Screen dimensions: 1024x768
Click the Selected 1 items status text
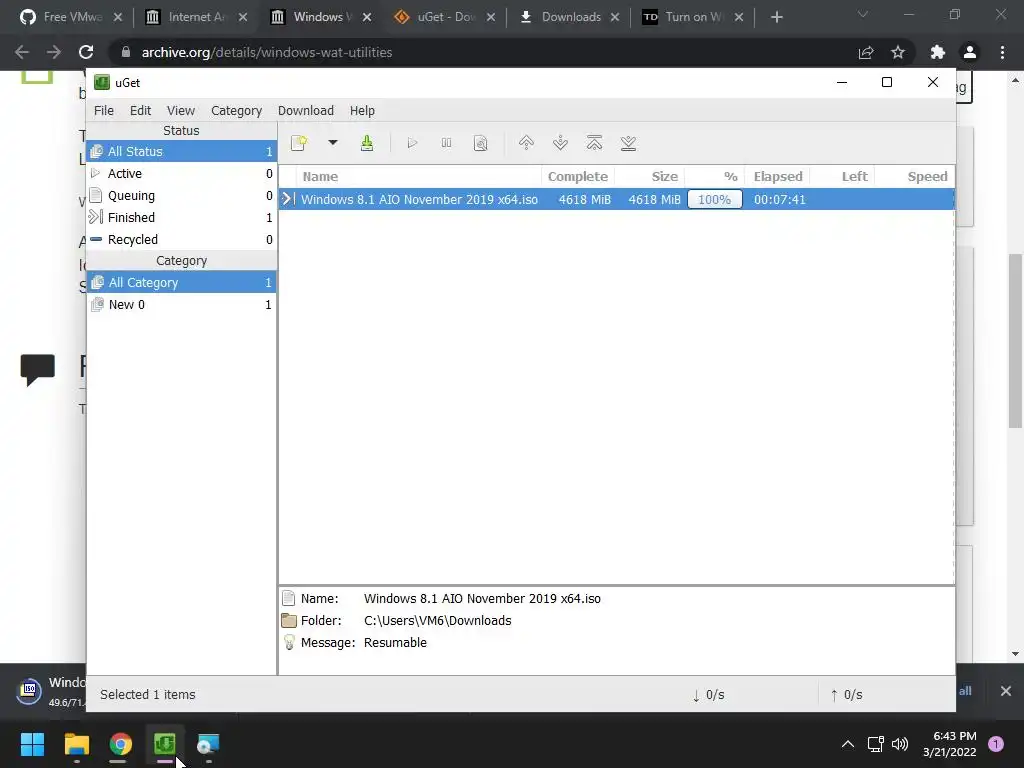[148, 695]
